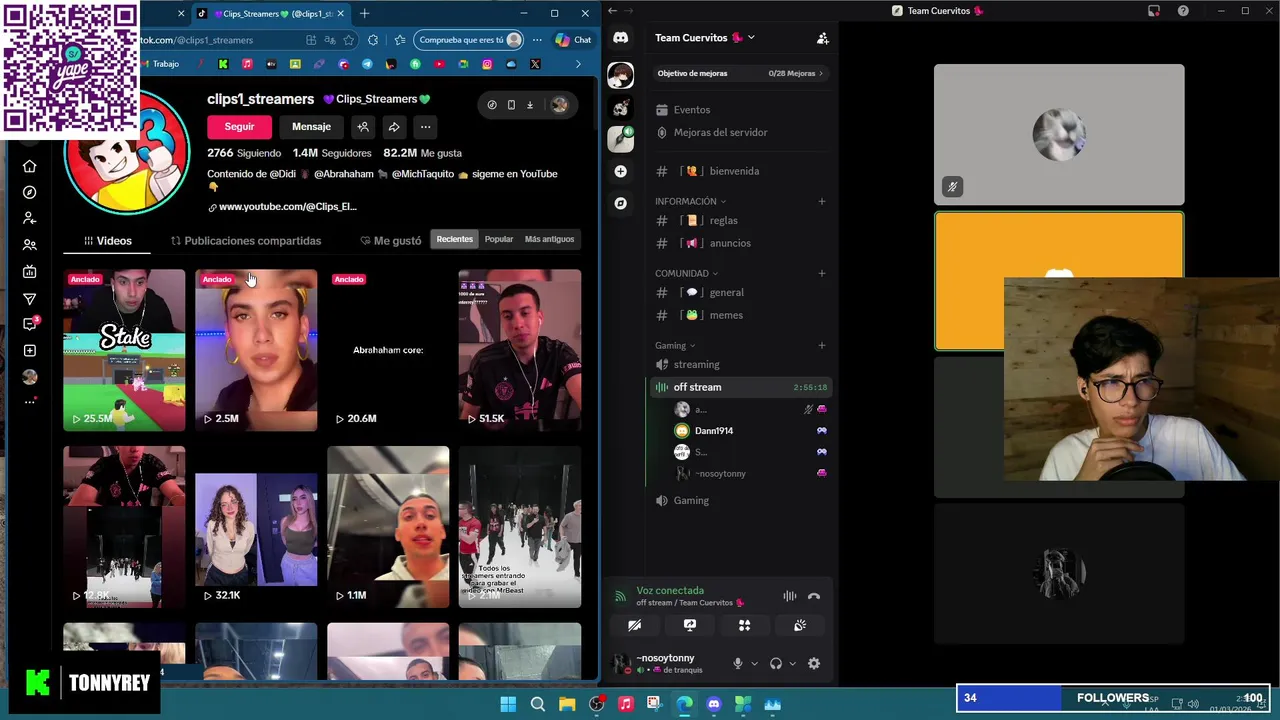Open TikTok activity inbox with notification badge
1280x720 pixels.
coord(30,324)
